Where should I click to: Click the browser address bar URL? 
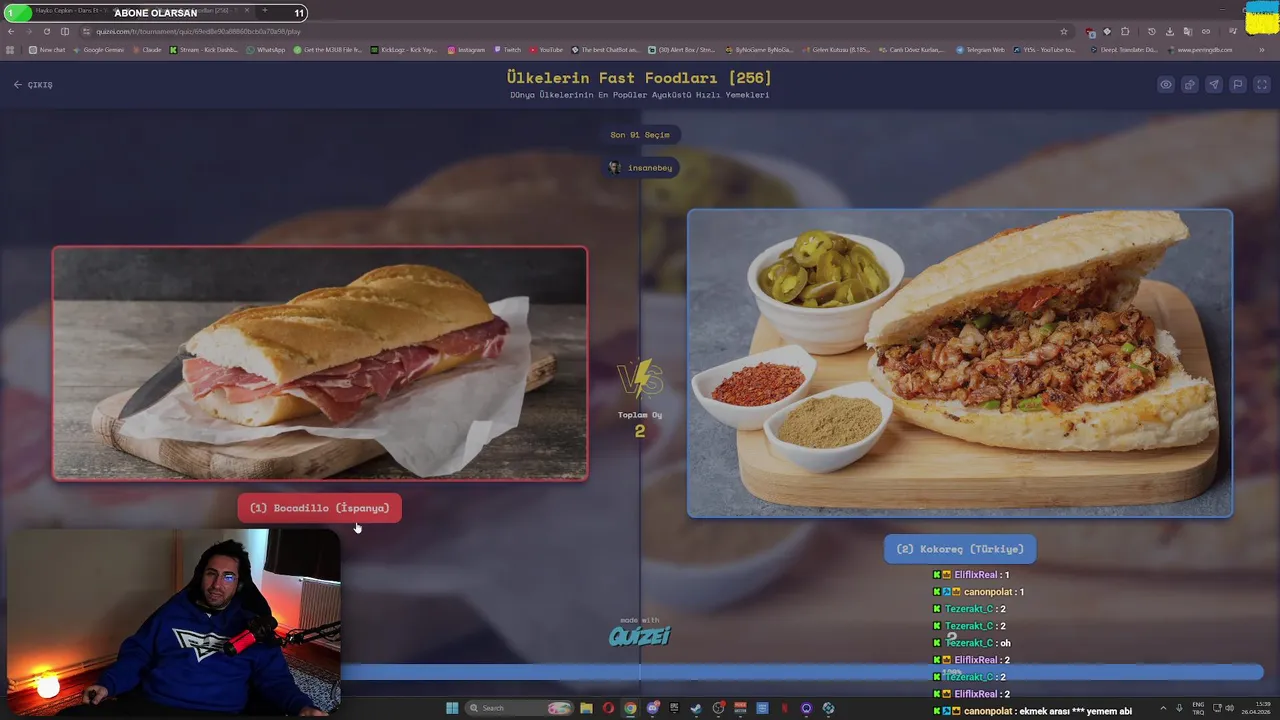tap(198, 31)
